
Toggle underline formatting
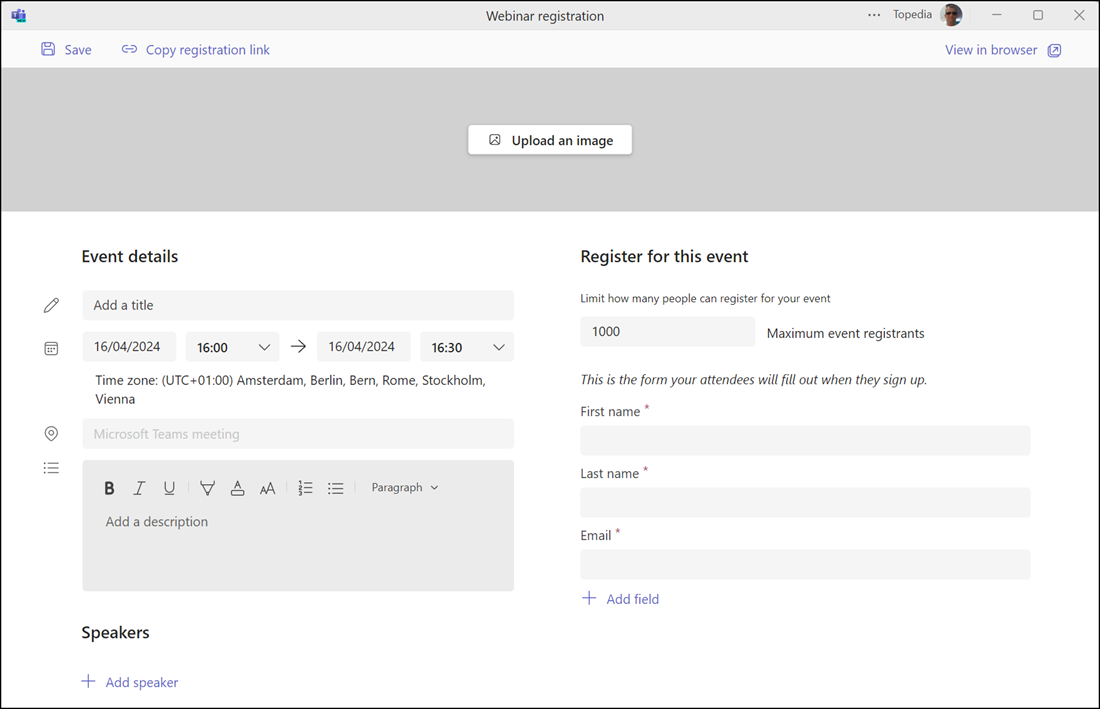[x=169, y=487]
